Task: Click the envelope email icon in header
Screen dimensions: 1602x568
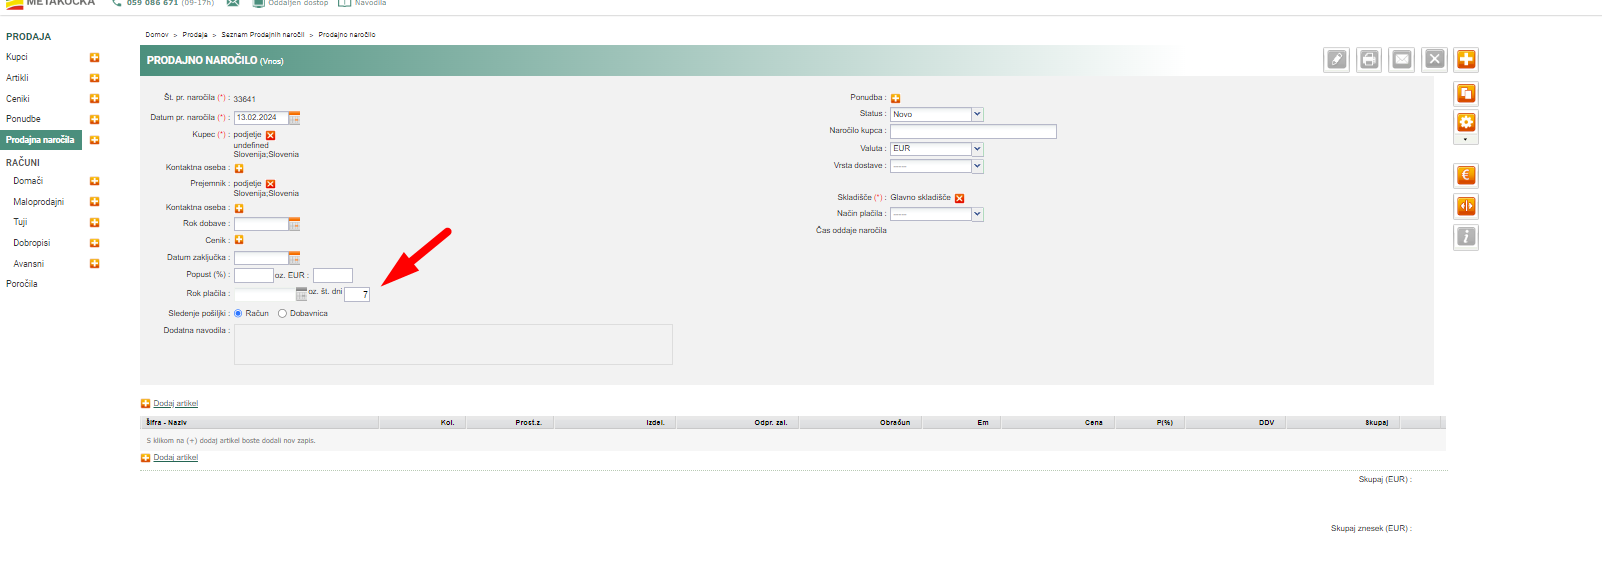Action: 1402,59
